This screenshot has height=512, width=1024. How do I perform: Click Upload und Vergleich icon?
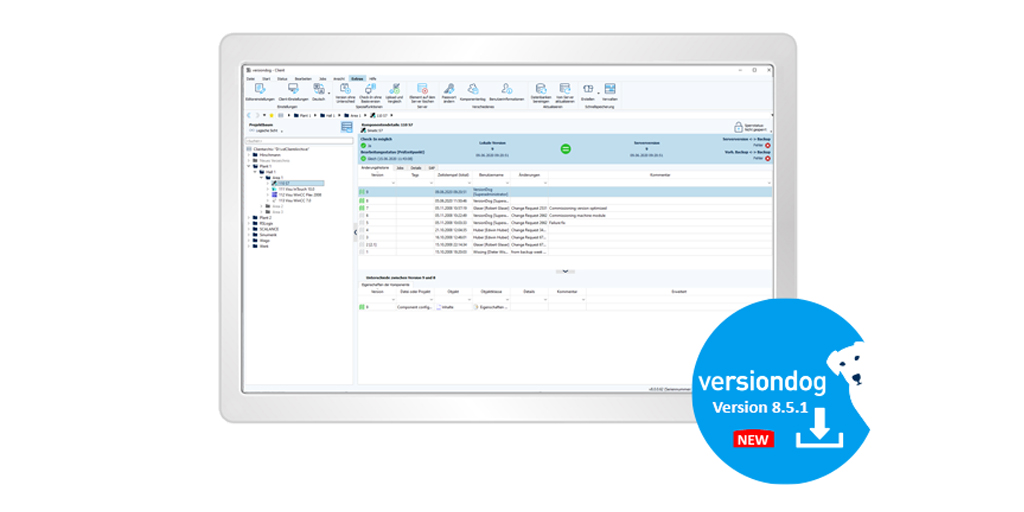point(394,89)
